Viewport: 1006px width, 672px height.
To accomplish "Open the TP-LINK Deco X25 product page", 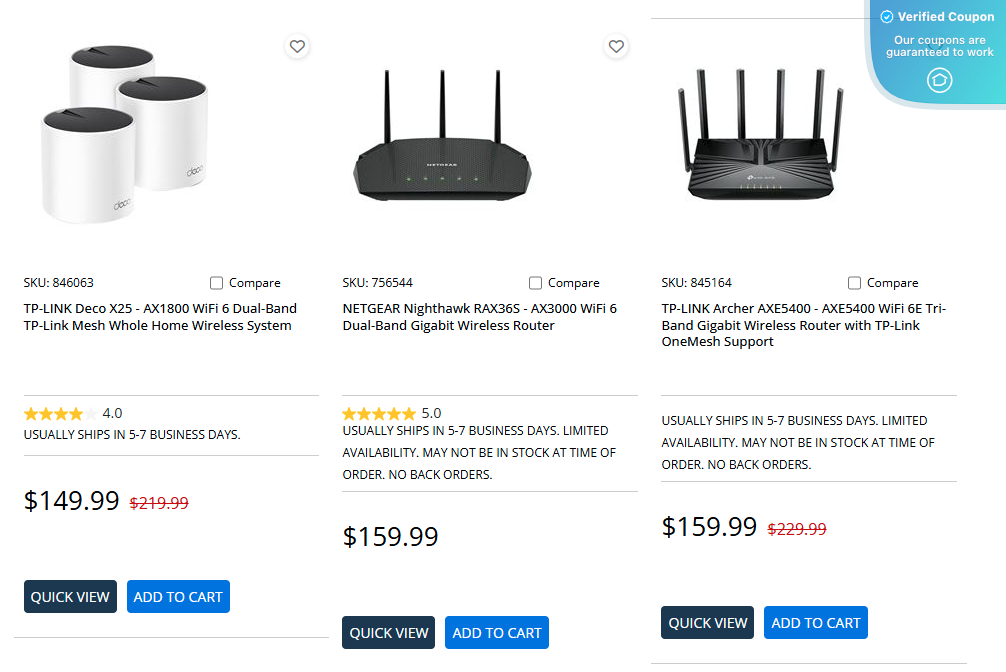I will [x=160, y=316].
